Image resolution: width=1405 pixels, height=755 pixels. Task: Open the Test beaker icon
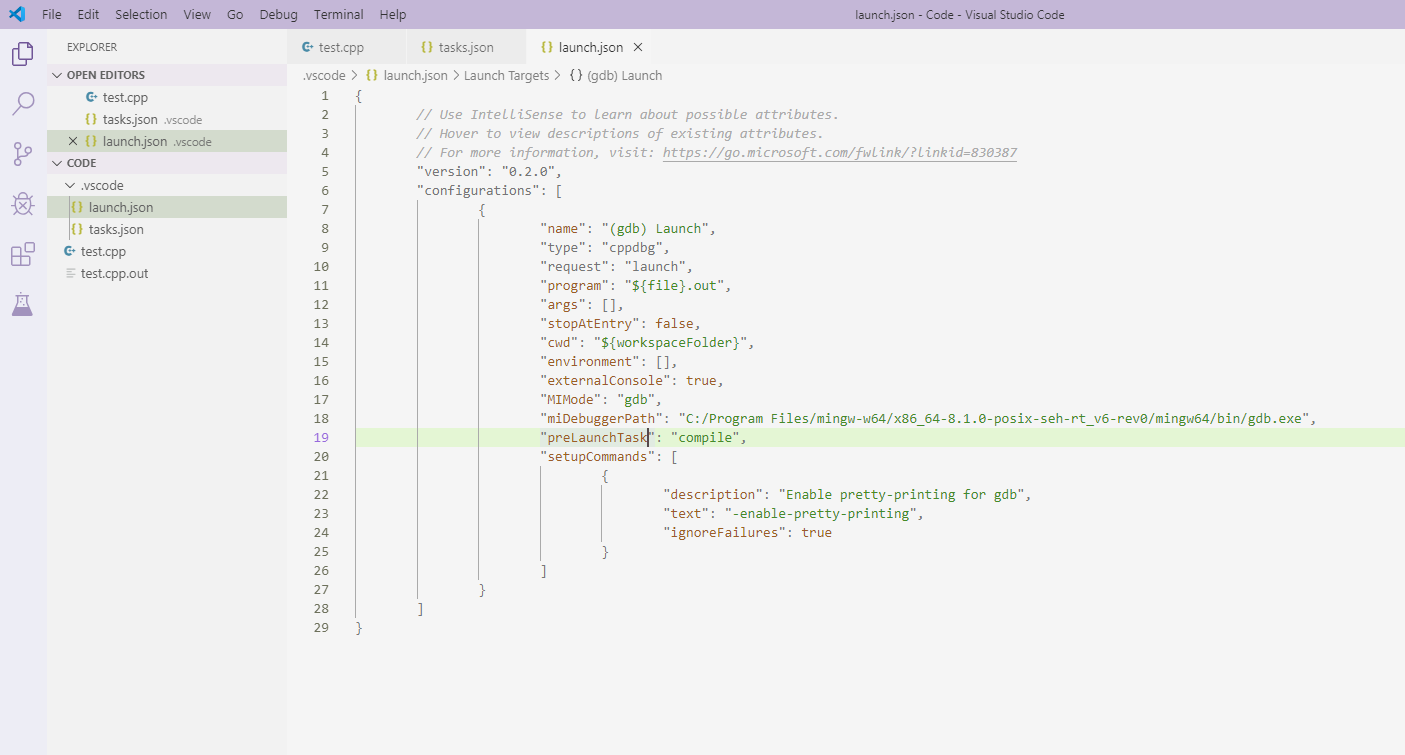[x=23, y=304]
